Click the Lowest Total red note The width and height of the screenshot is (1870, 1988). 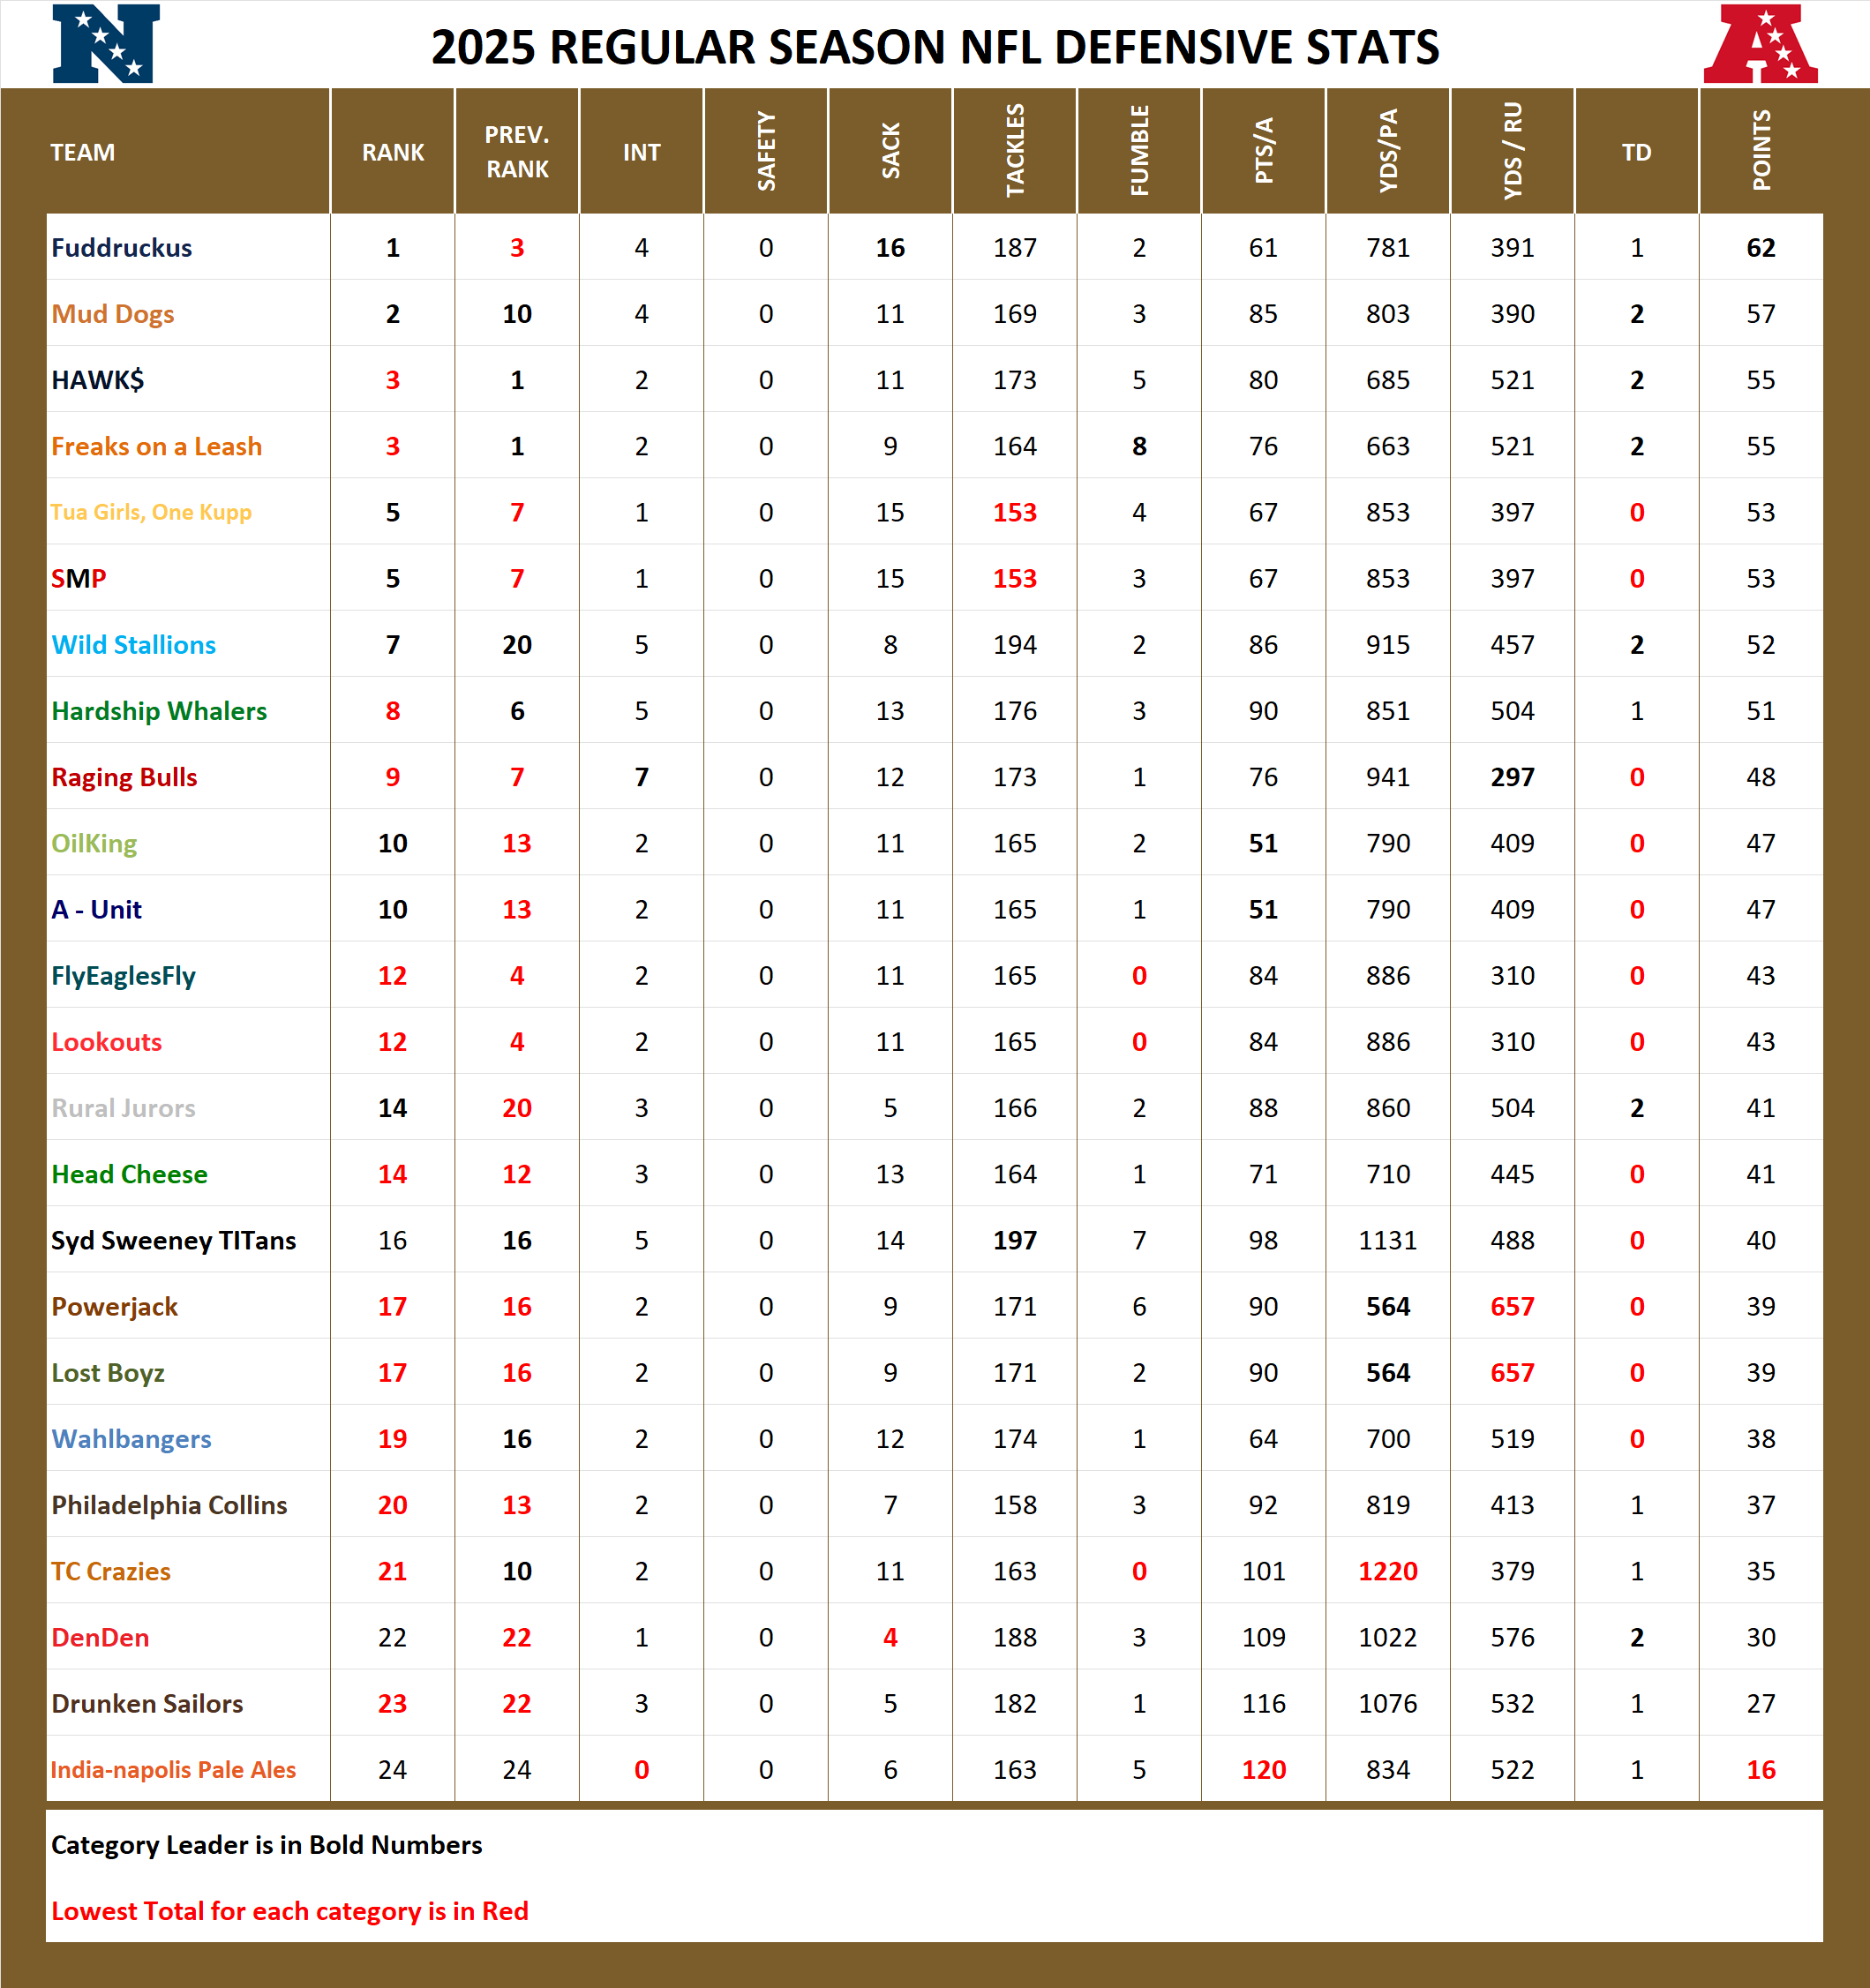click(x=290, y=1911)
